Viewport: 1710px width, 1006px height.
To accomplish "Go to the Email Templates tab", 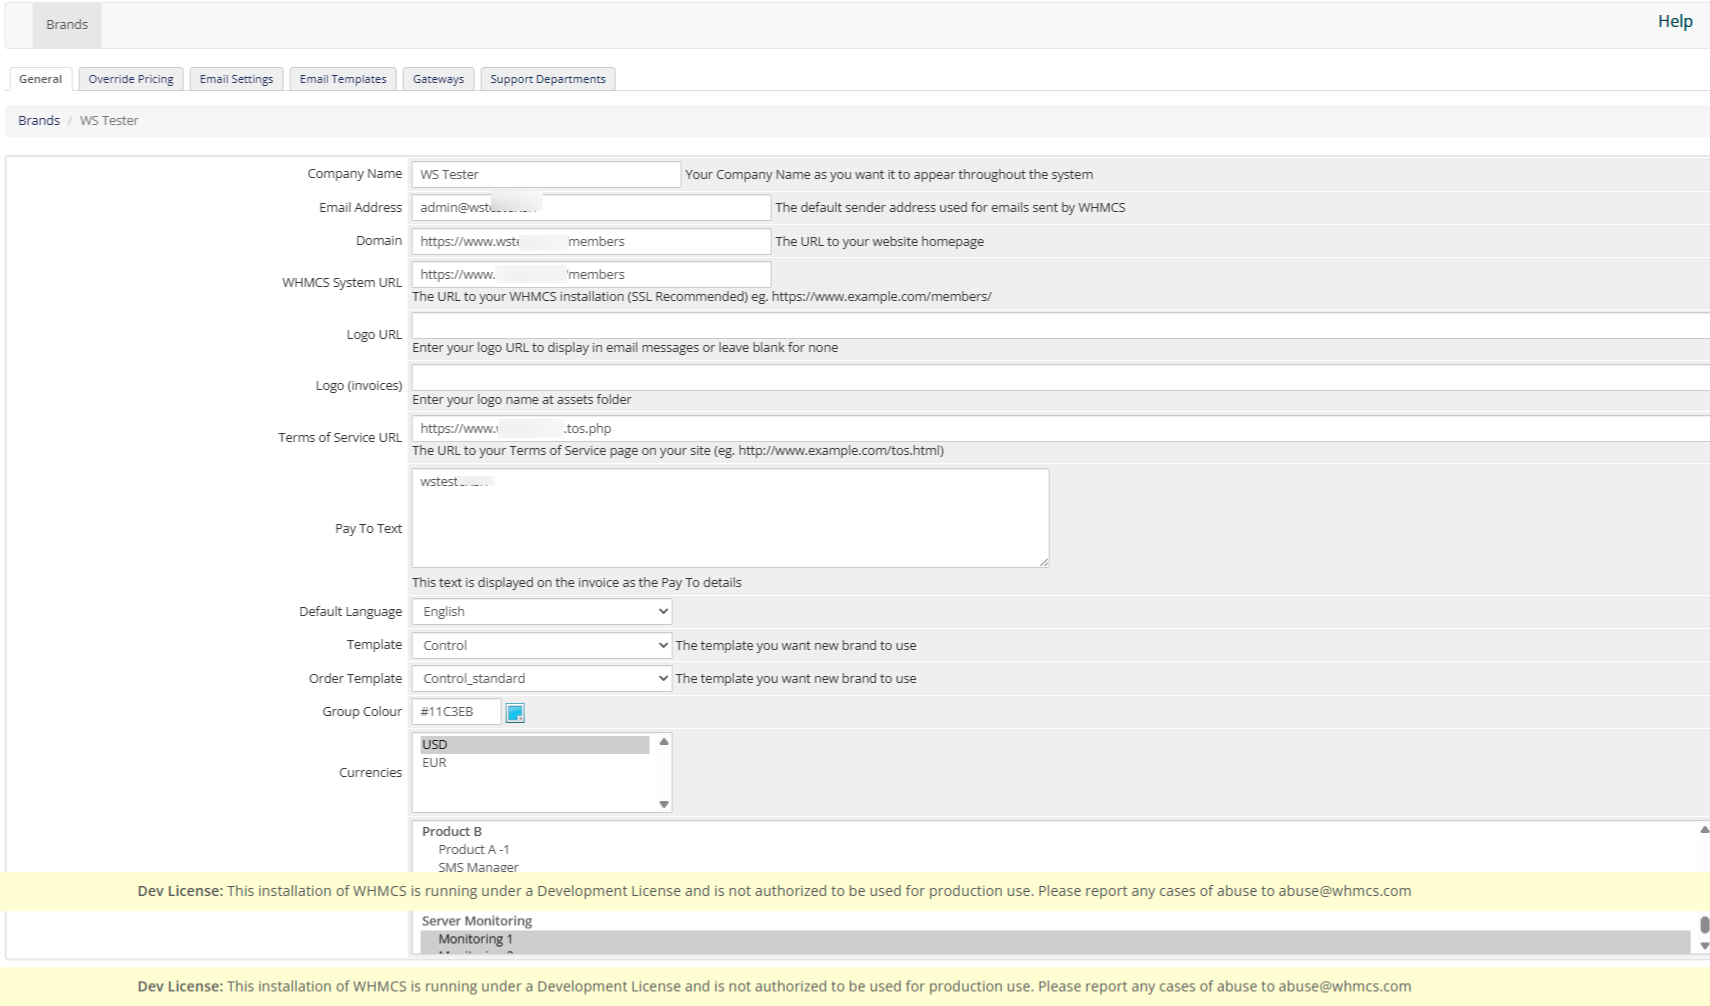I will click(343, 79).
